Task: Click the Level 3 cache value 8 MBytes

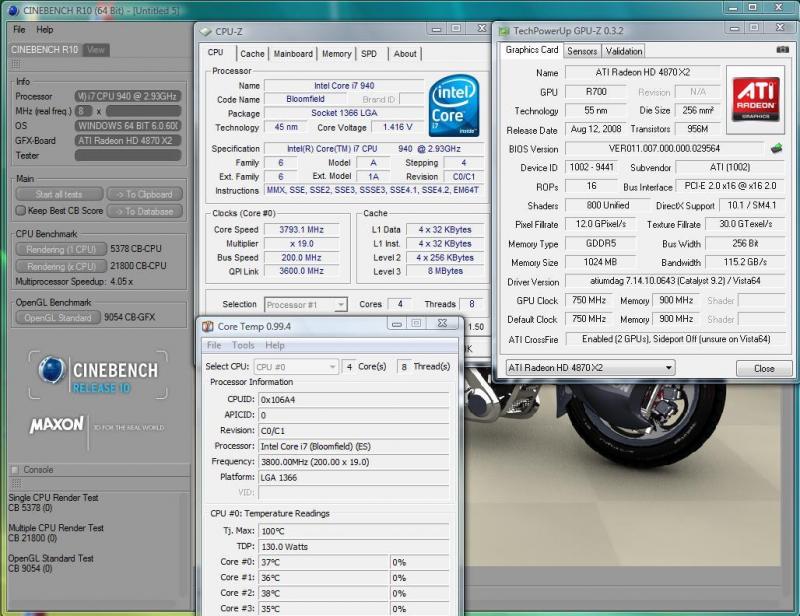Action: click(x=445, y=271)
